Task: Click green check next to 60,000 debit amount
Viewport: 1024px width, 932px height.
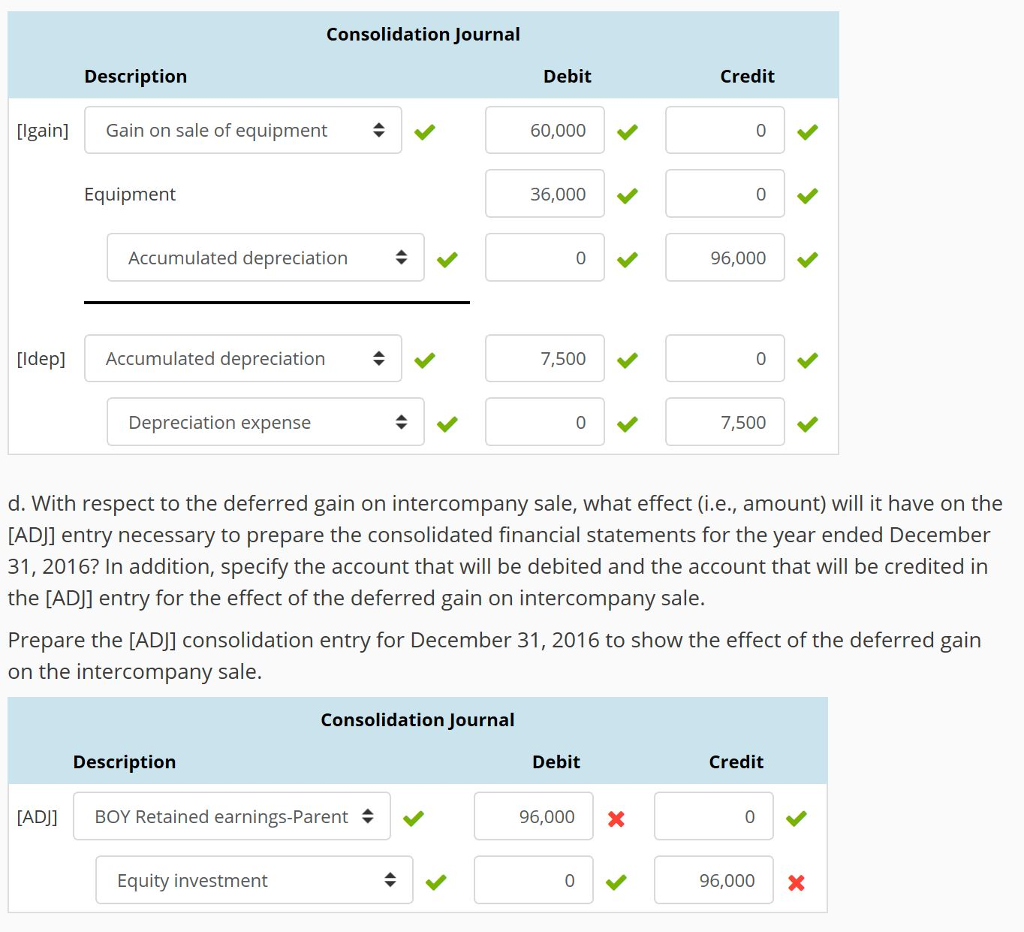Action: tap(627, 130)
